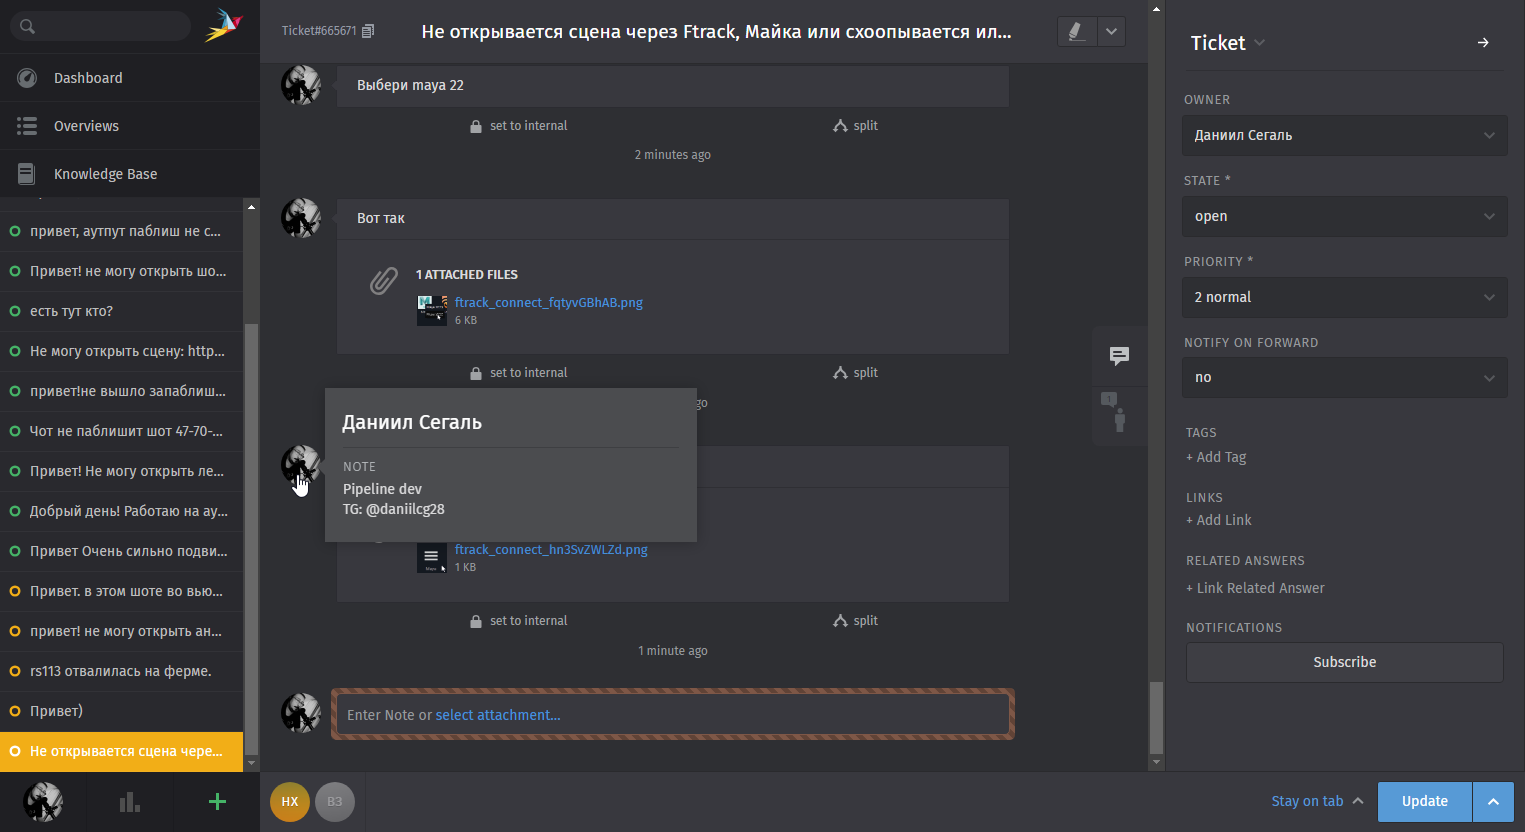1525x832 pixels.
Task: Open the ticket sidebar chat-bubble tab icon
Action: (x=1120, y=356)
